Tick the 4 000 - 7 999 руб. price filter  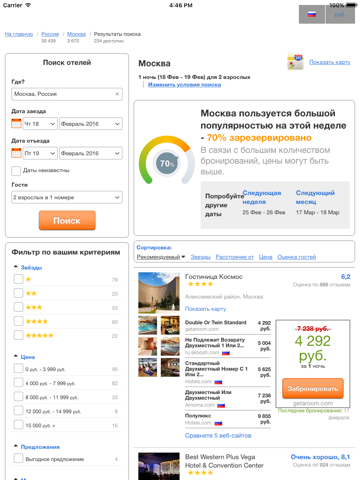click(18, 383)
